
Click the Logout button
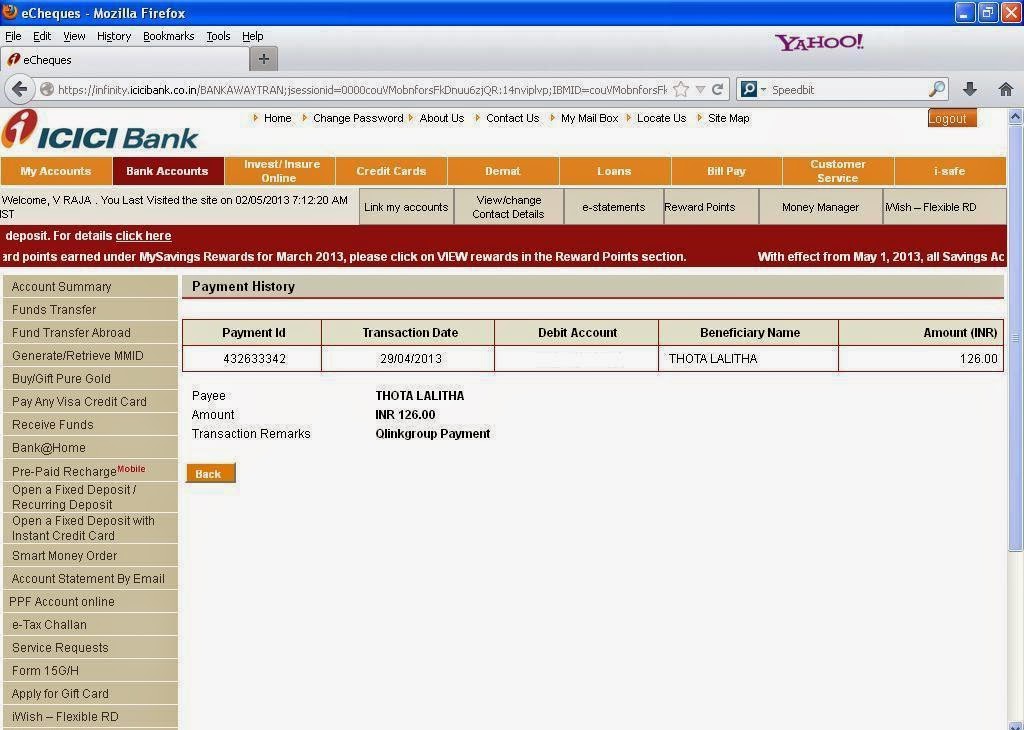952,118
